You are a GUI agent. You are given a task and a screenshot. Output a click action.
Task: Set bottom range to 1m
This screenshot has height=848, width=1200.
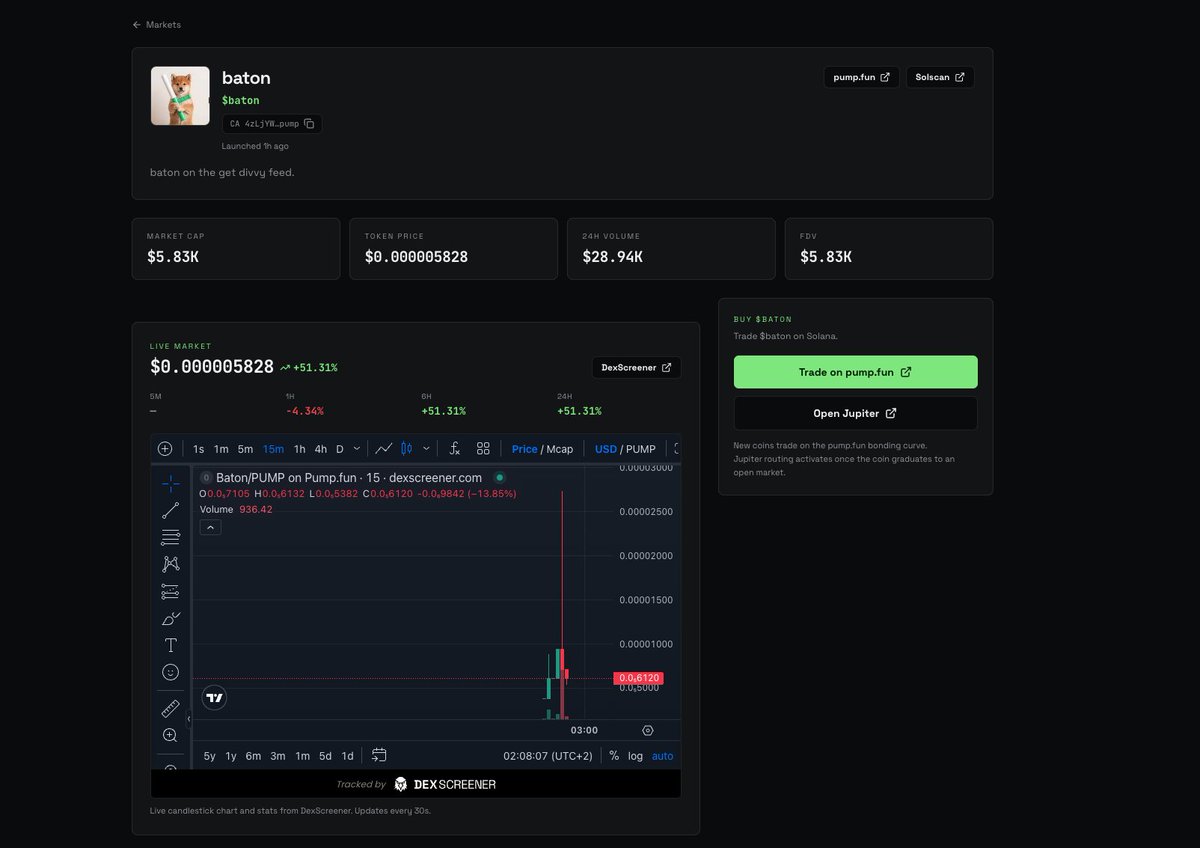tap(302, 756)
